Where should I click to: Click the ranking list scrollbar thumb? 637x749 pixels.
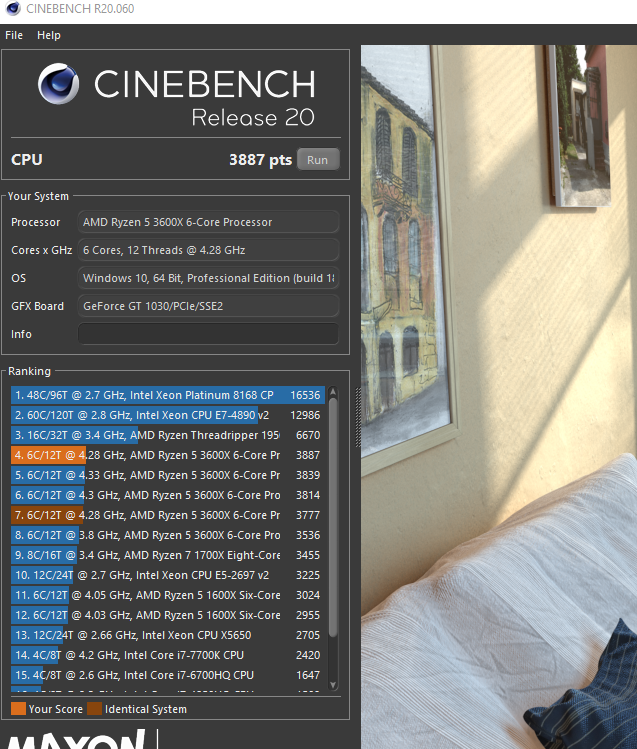coord(333,518)
